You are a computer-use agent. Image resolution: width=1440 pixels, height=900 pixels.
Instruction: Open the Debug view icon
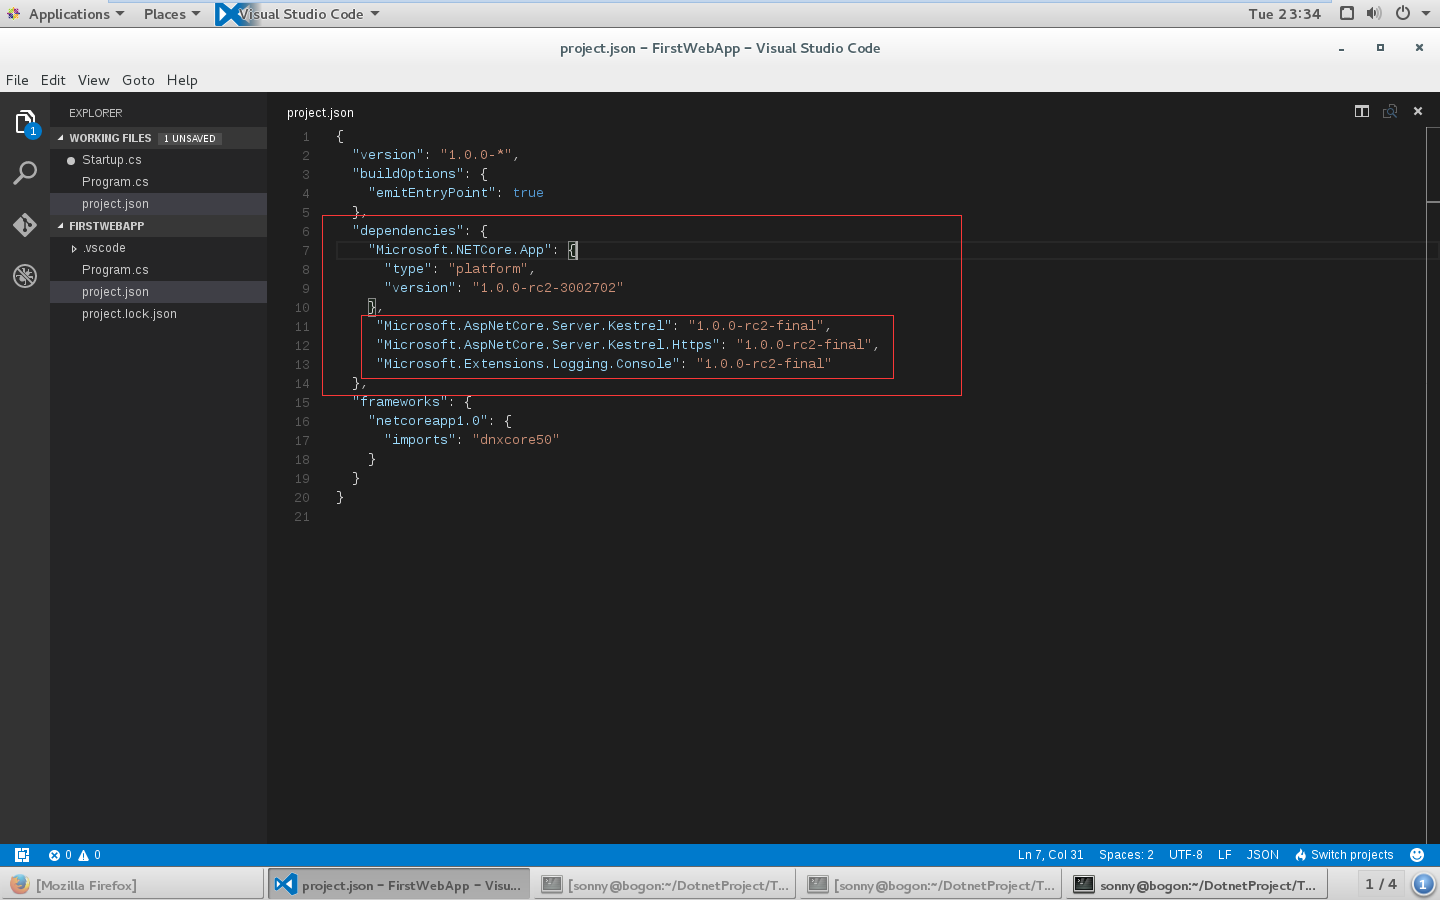[25, 275]
